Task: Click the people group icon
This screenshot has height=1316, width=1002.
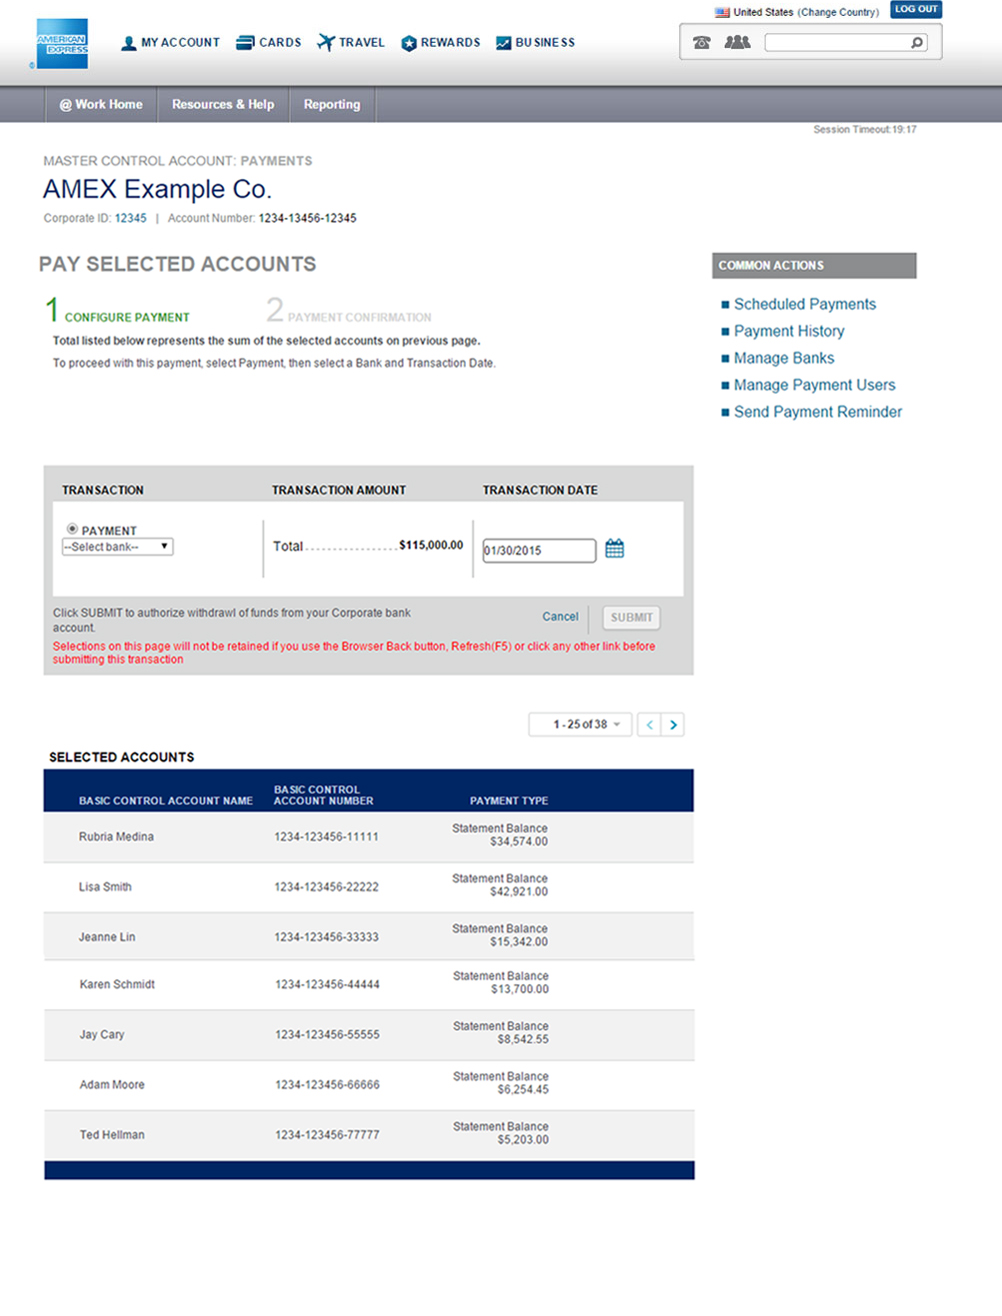Action: (x=737, y=42)
